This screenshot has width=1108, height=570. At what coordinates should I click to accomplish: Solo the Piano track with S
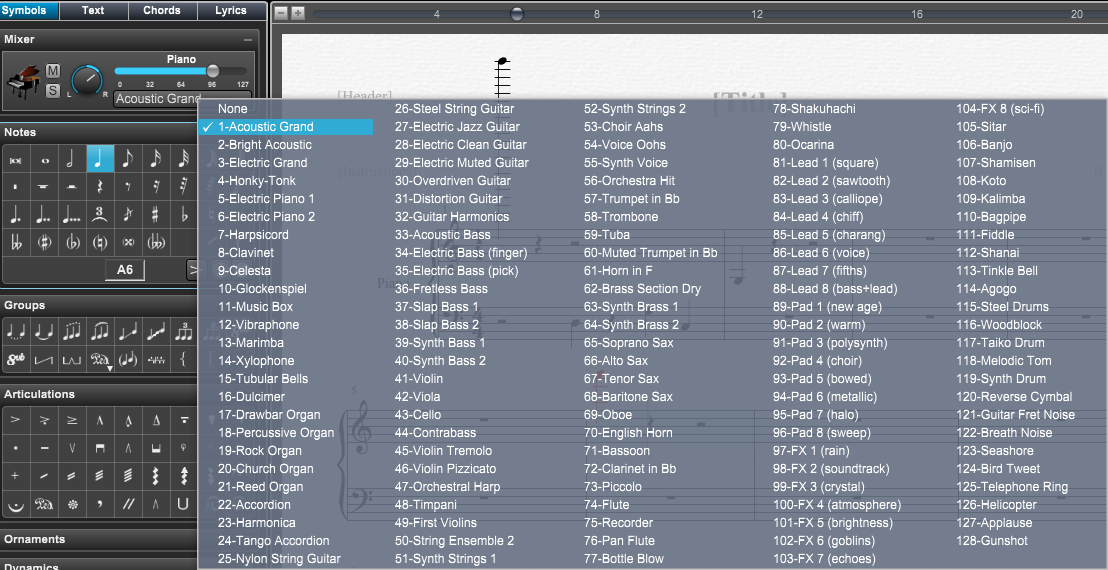point(53,91)
